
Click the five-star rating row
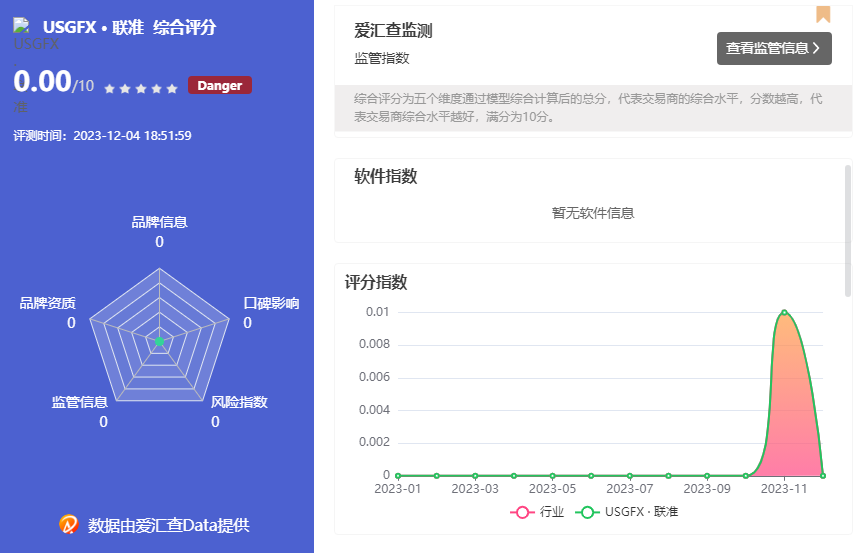coord(141,88)
